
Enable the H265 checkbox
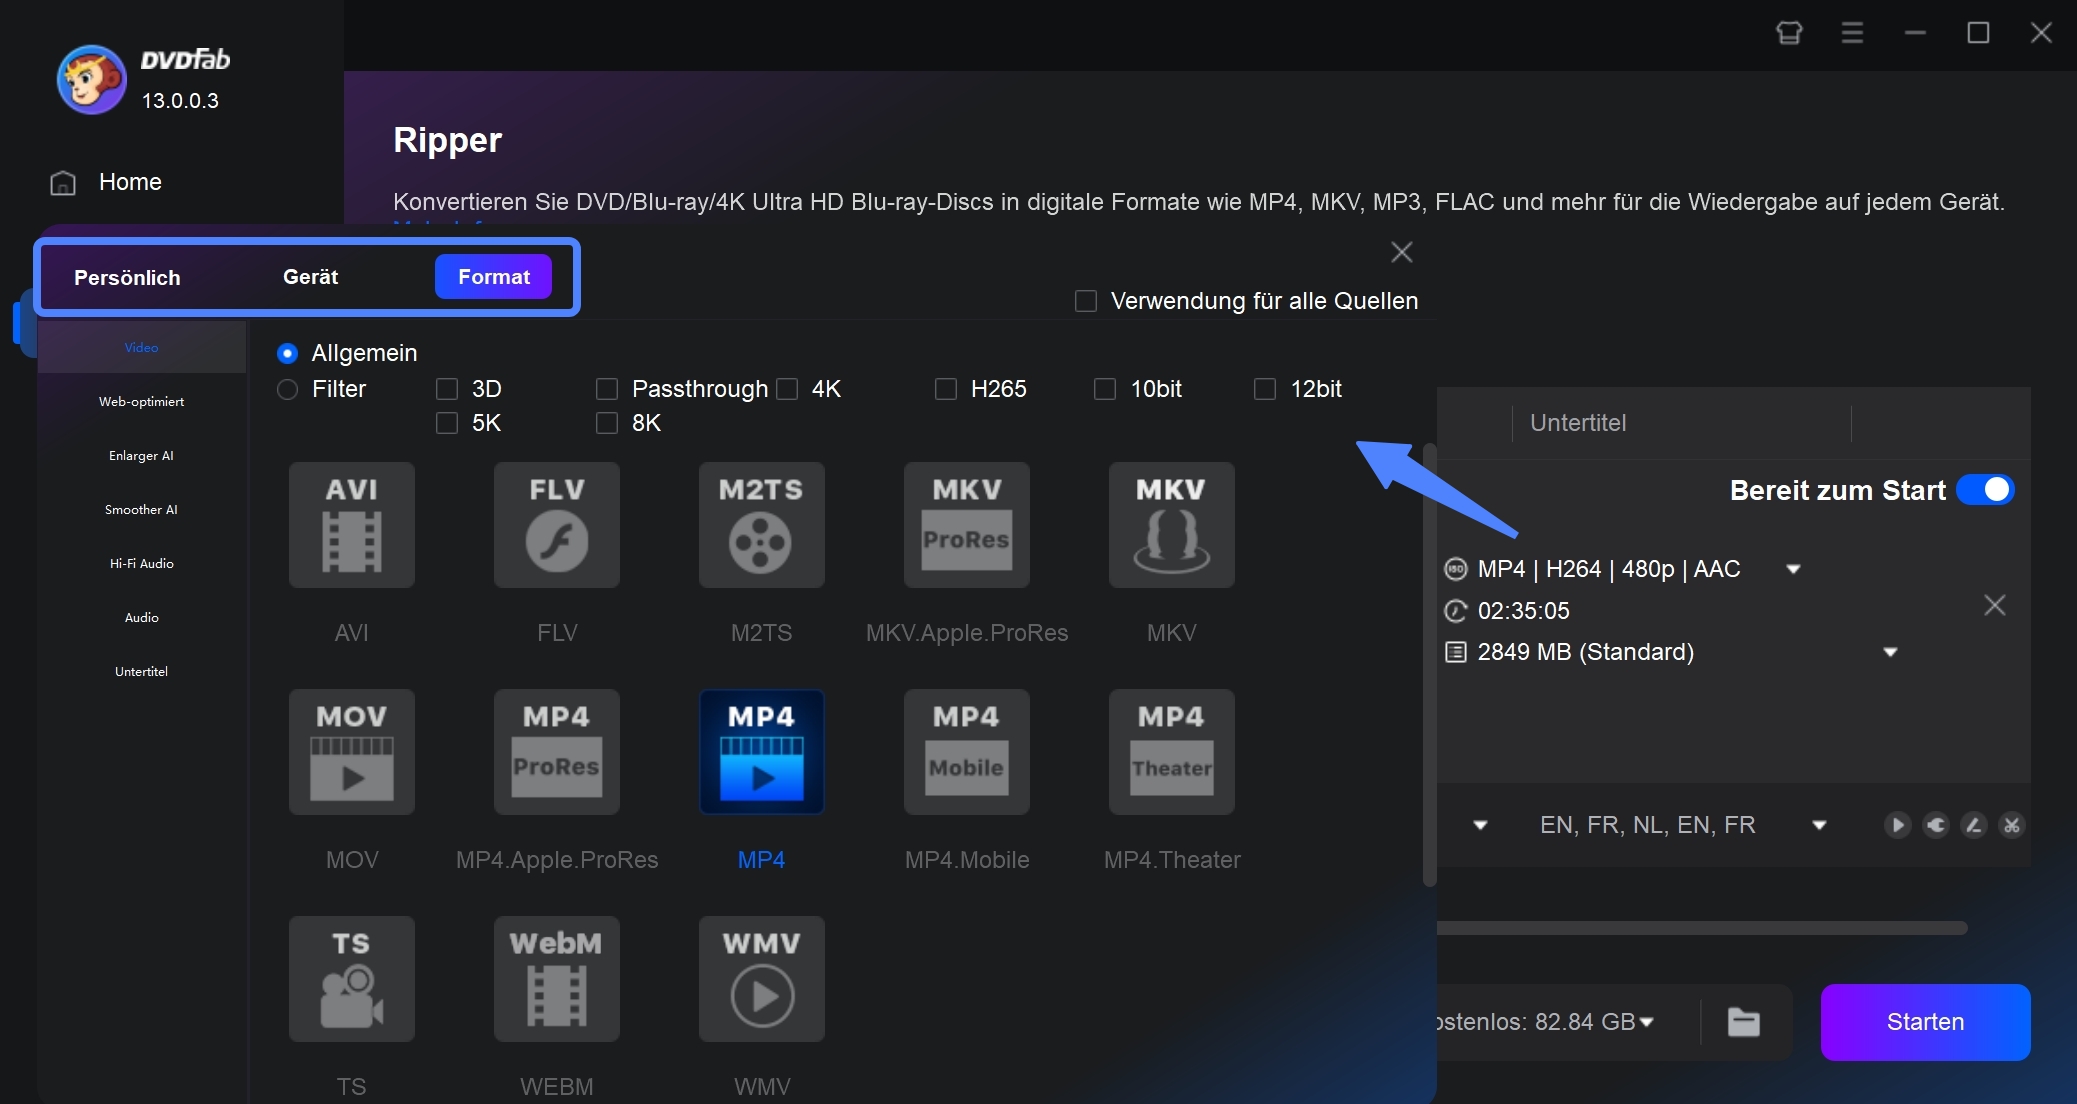(x=944, y=389)
